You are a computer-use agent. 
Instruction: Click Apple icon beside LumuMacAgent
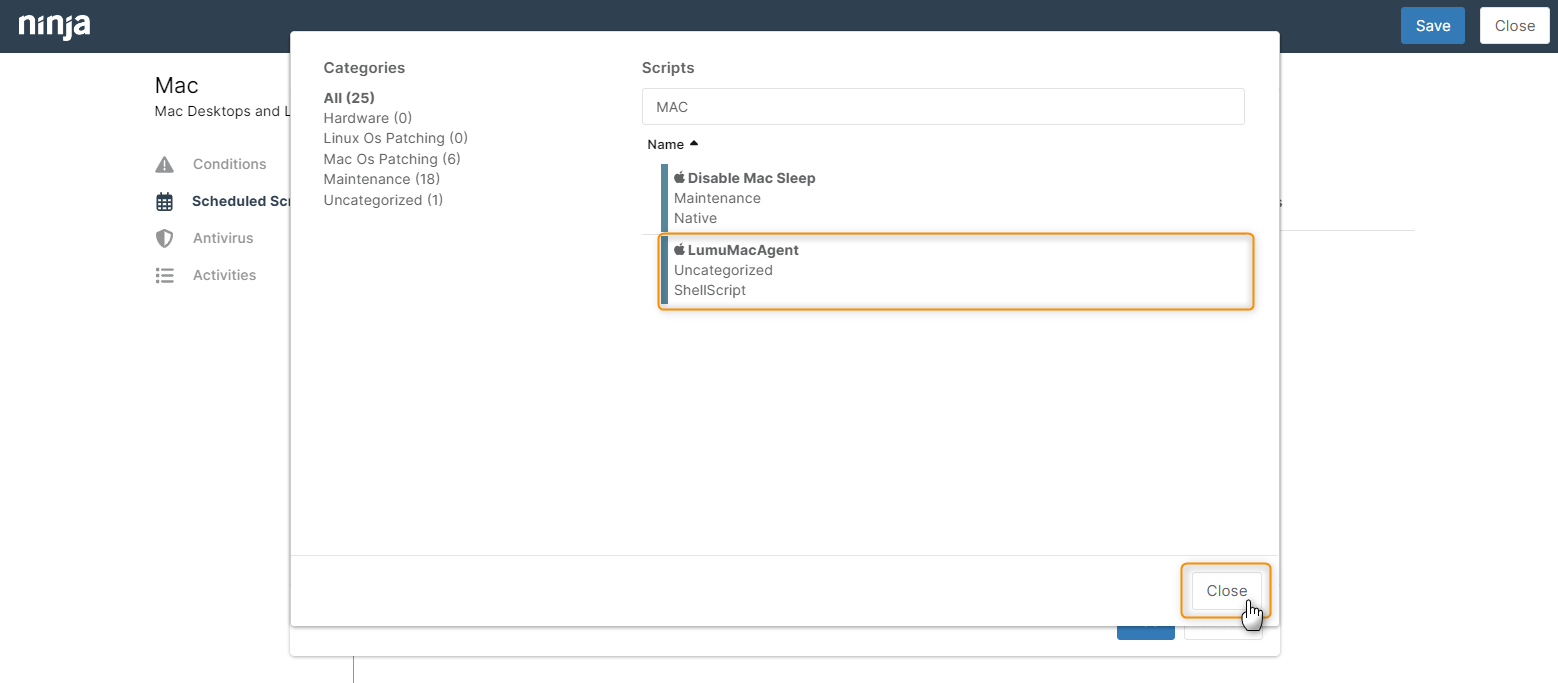click(679, 250)
